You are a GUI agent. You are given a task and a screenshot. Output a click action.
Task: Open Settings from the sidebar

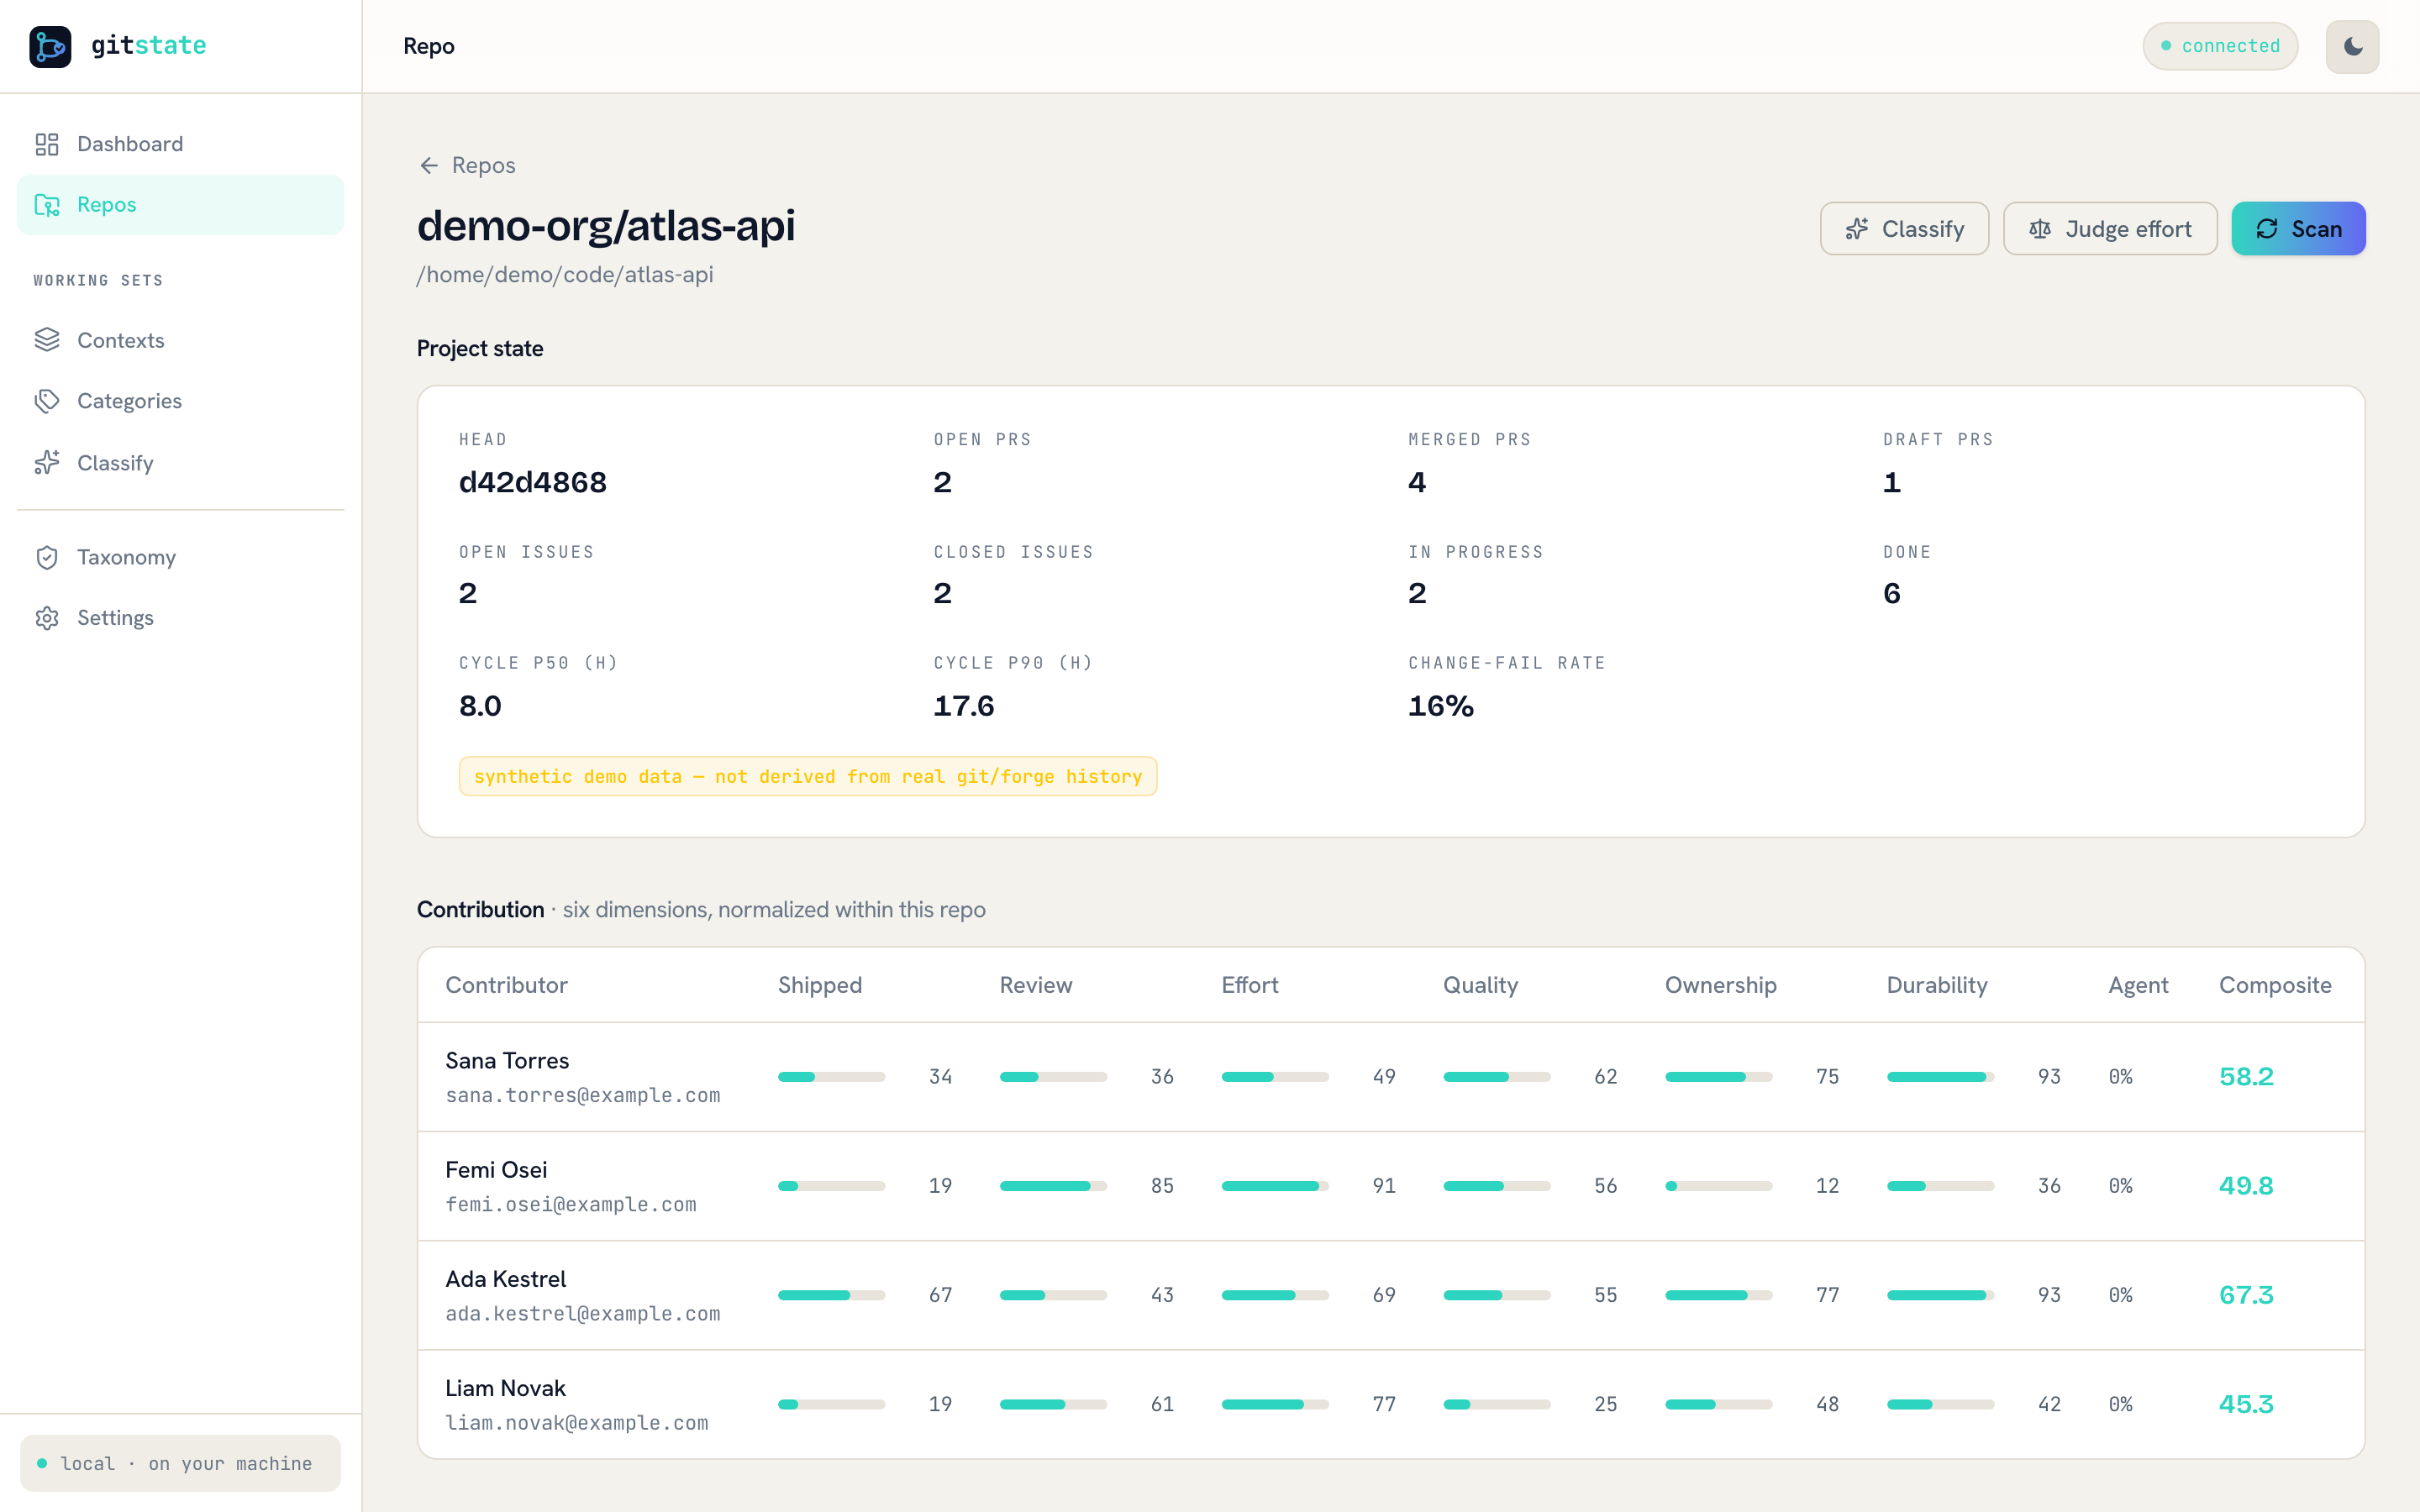click(181, 618)
